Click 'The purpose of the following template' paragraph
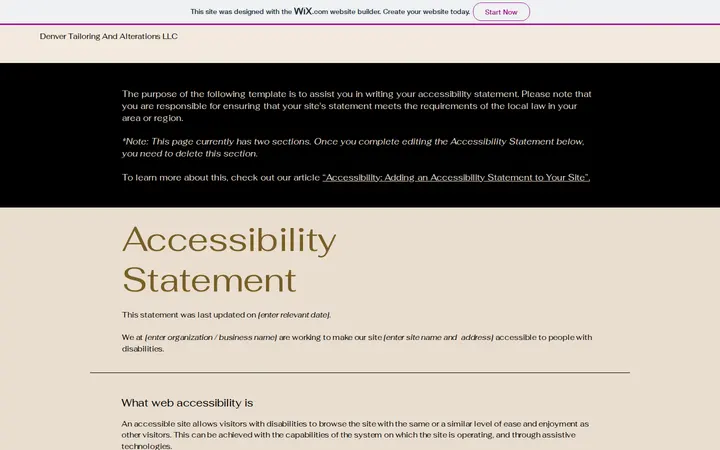The image size is (720, 450). click(x=356, y=106)
